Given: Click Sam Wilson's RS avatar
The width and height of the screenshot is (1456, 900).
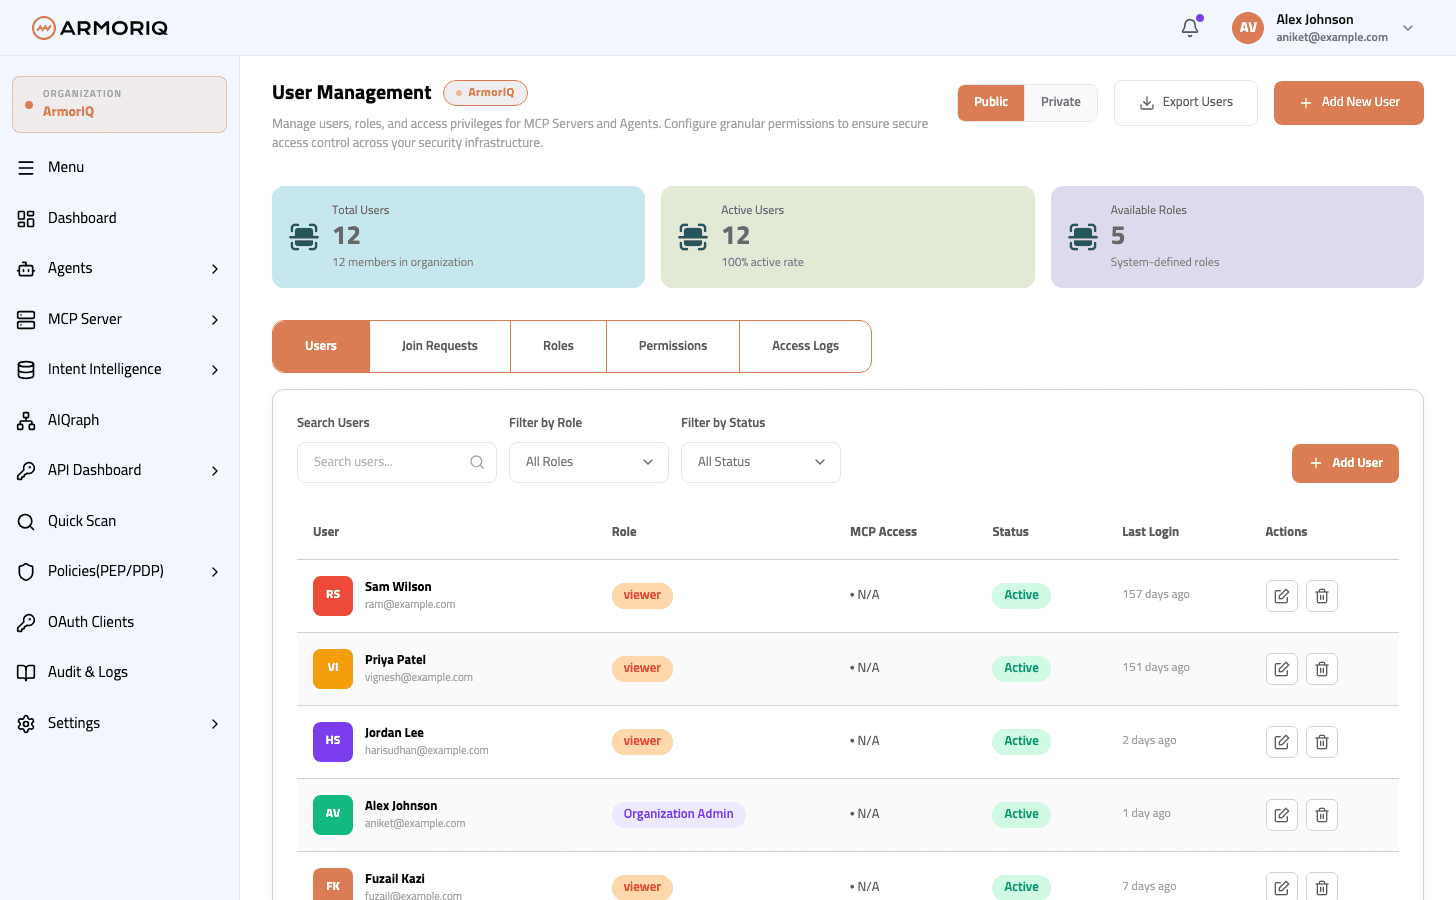Looking at the screenshot, I should pos(333,596).
